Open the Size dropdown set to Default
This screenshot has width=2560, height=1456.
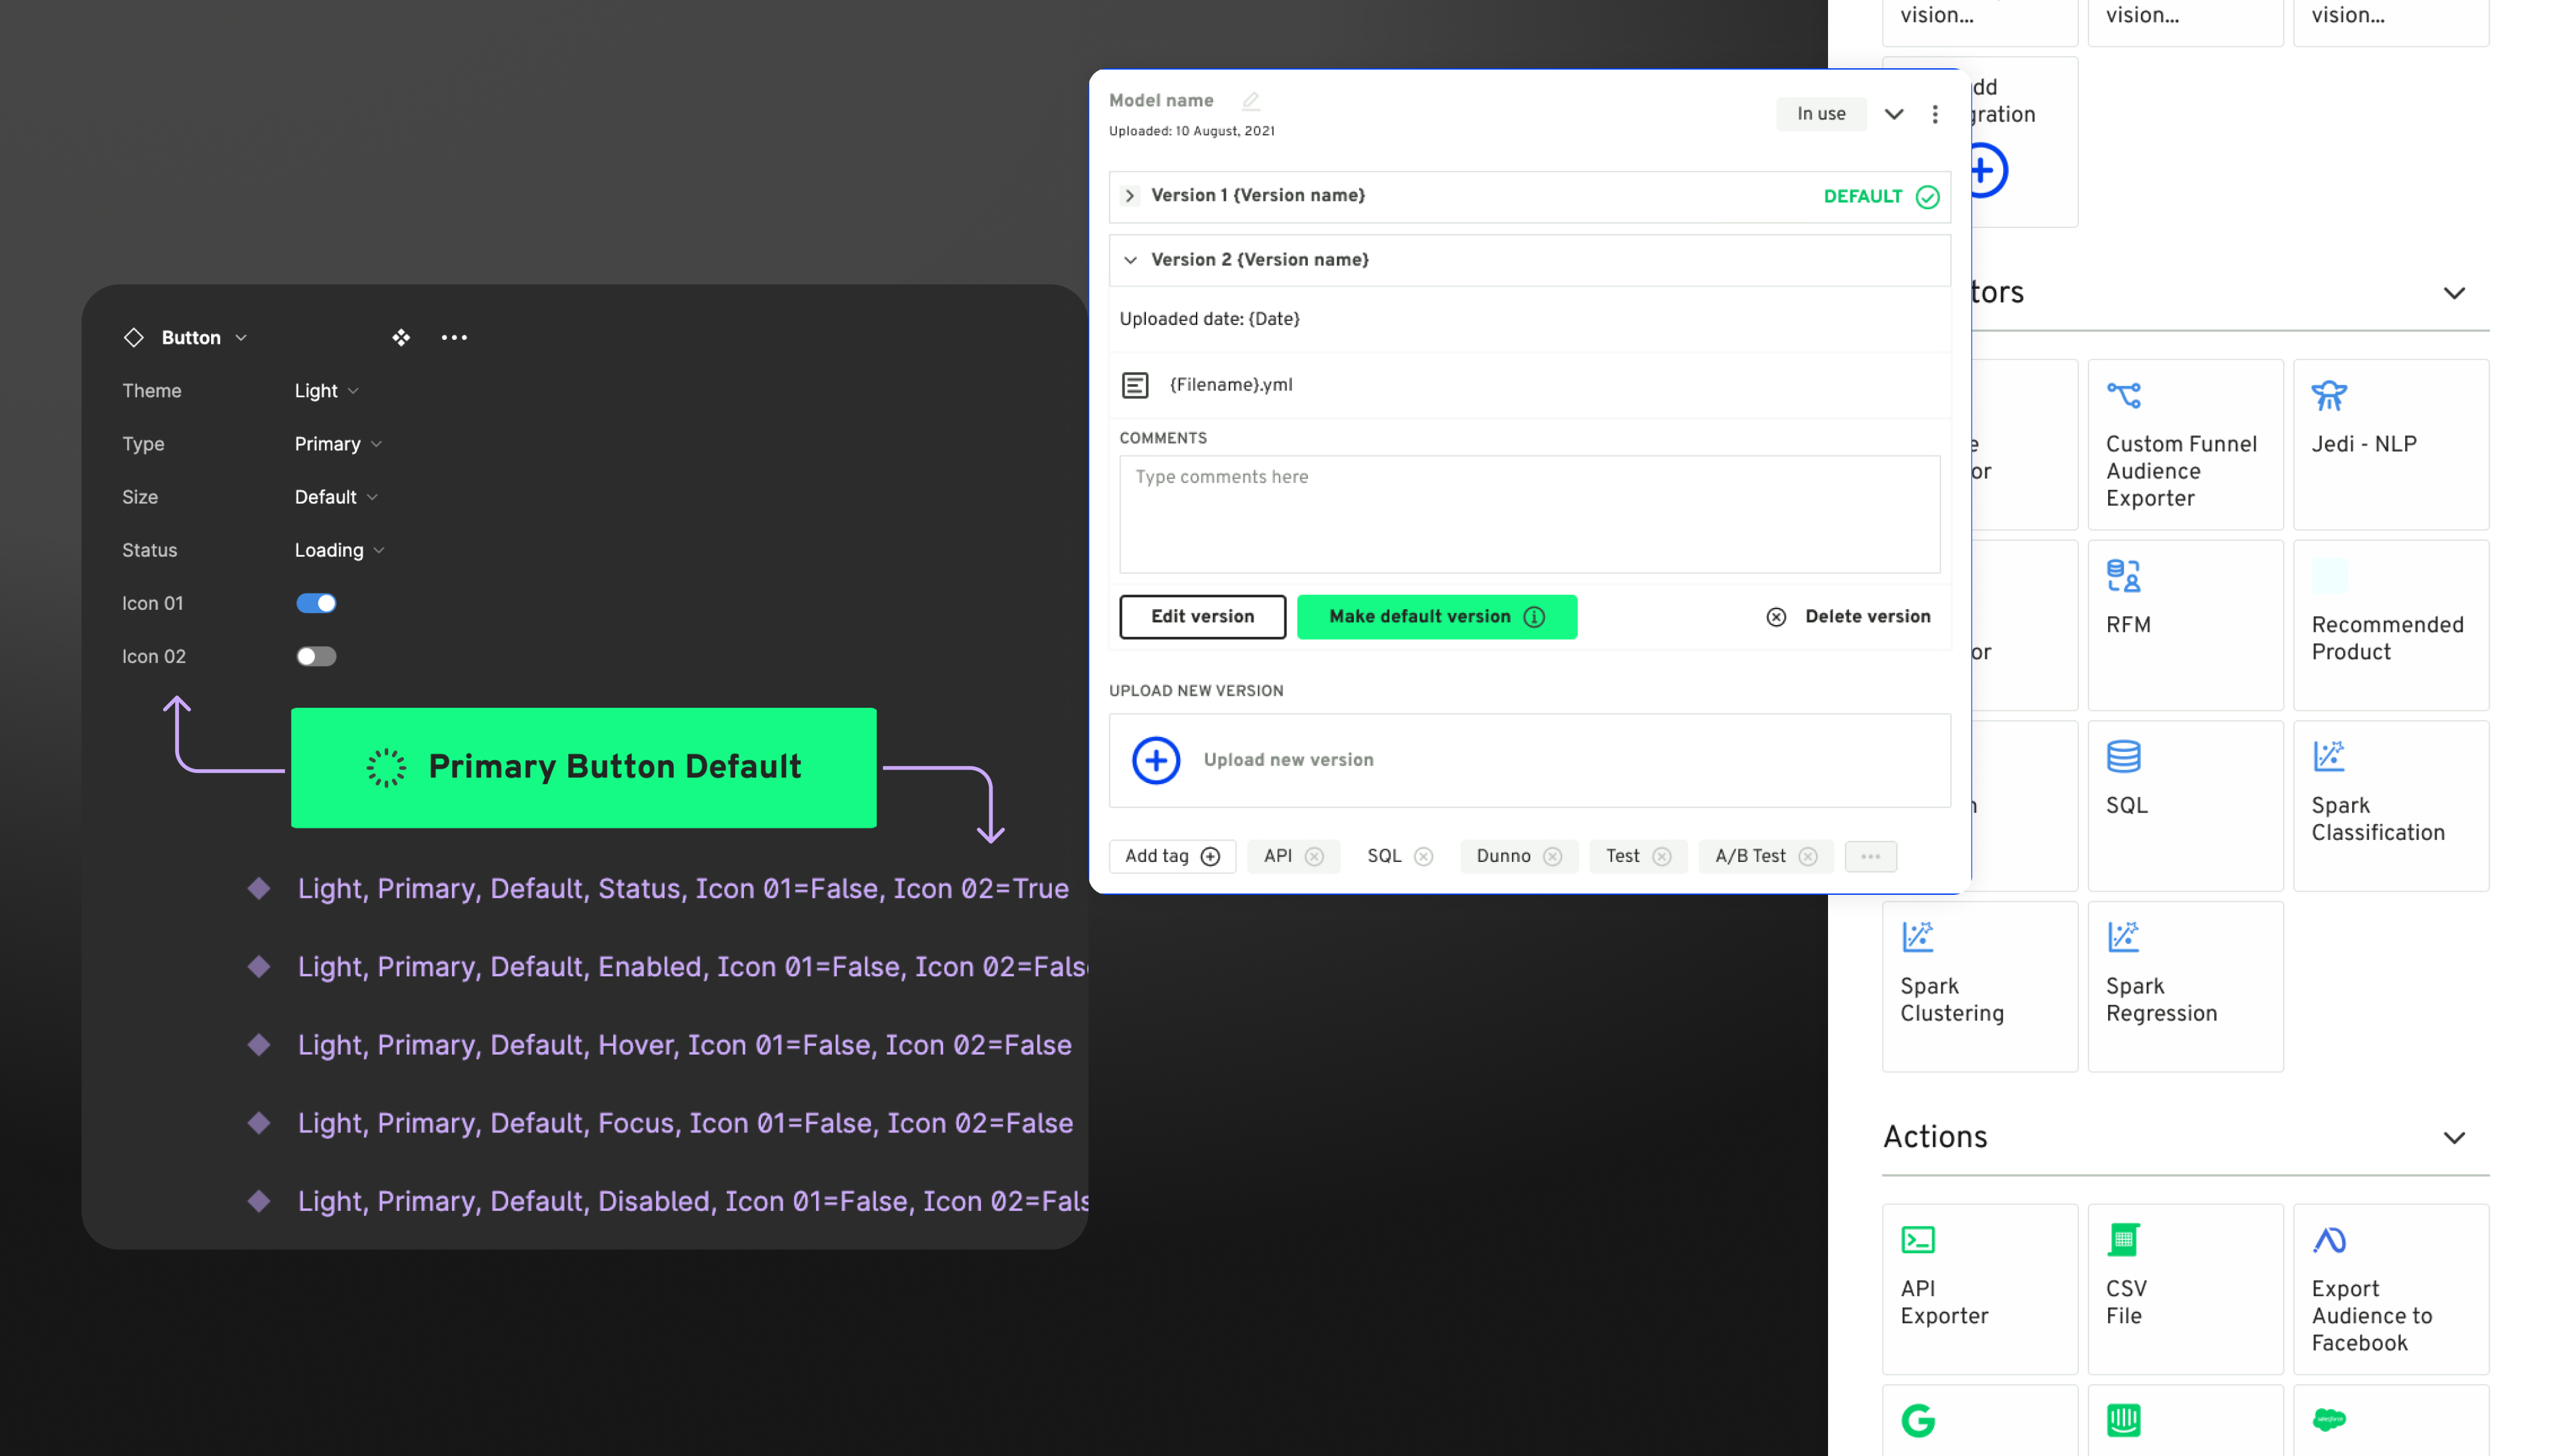pos(336,497)
